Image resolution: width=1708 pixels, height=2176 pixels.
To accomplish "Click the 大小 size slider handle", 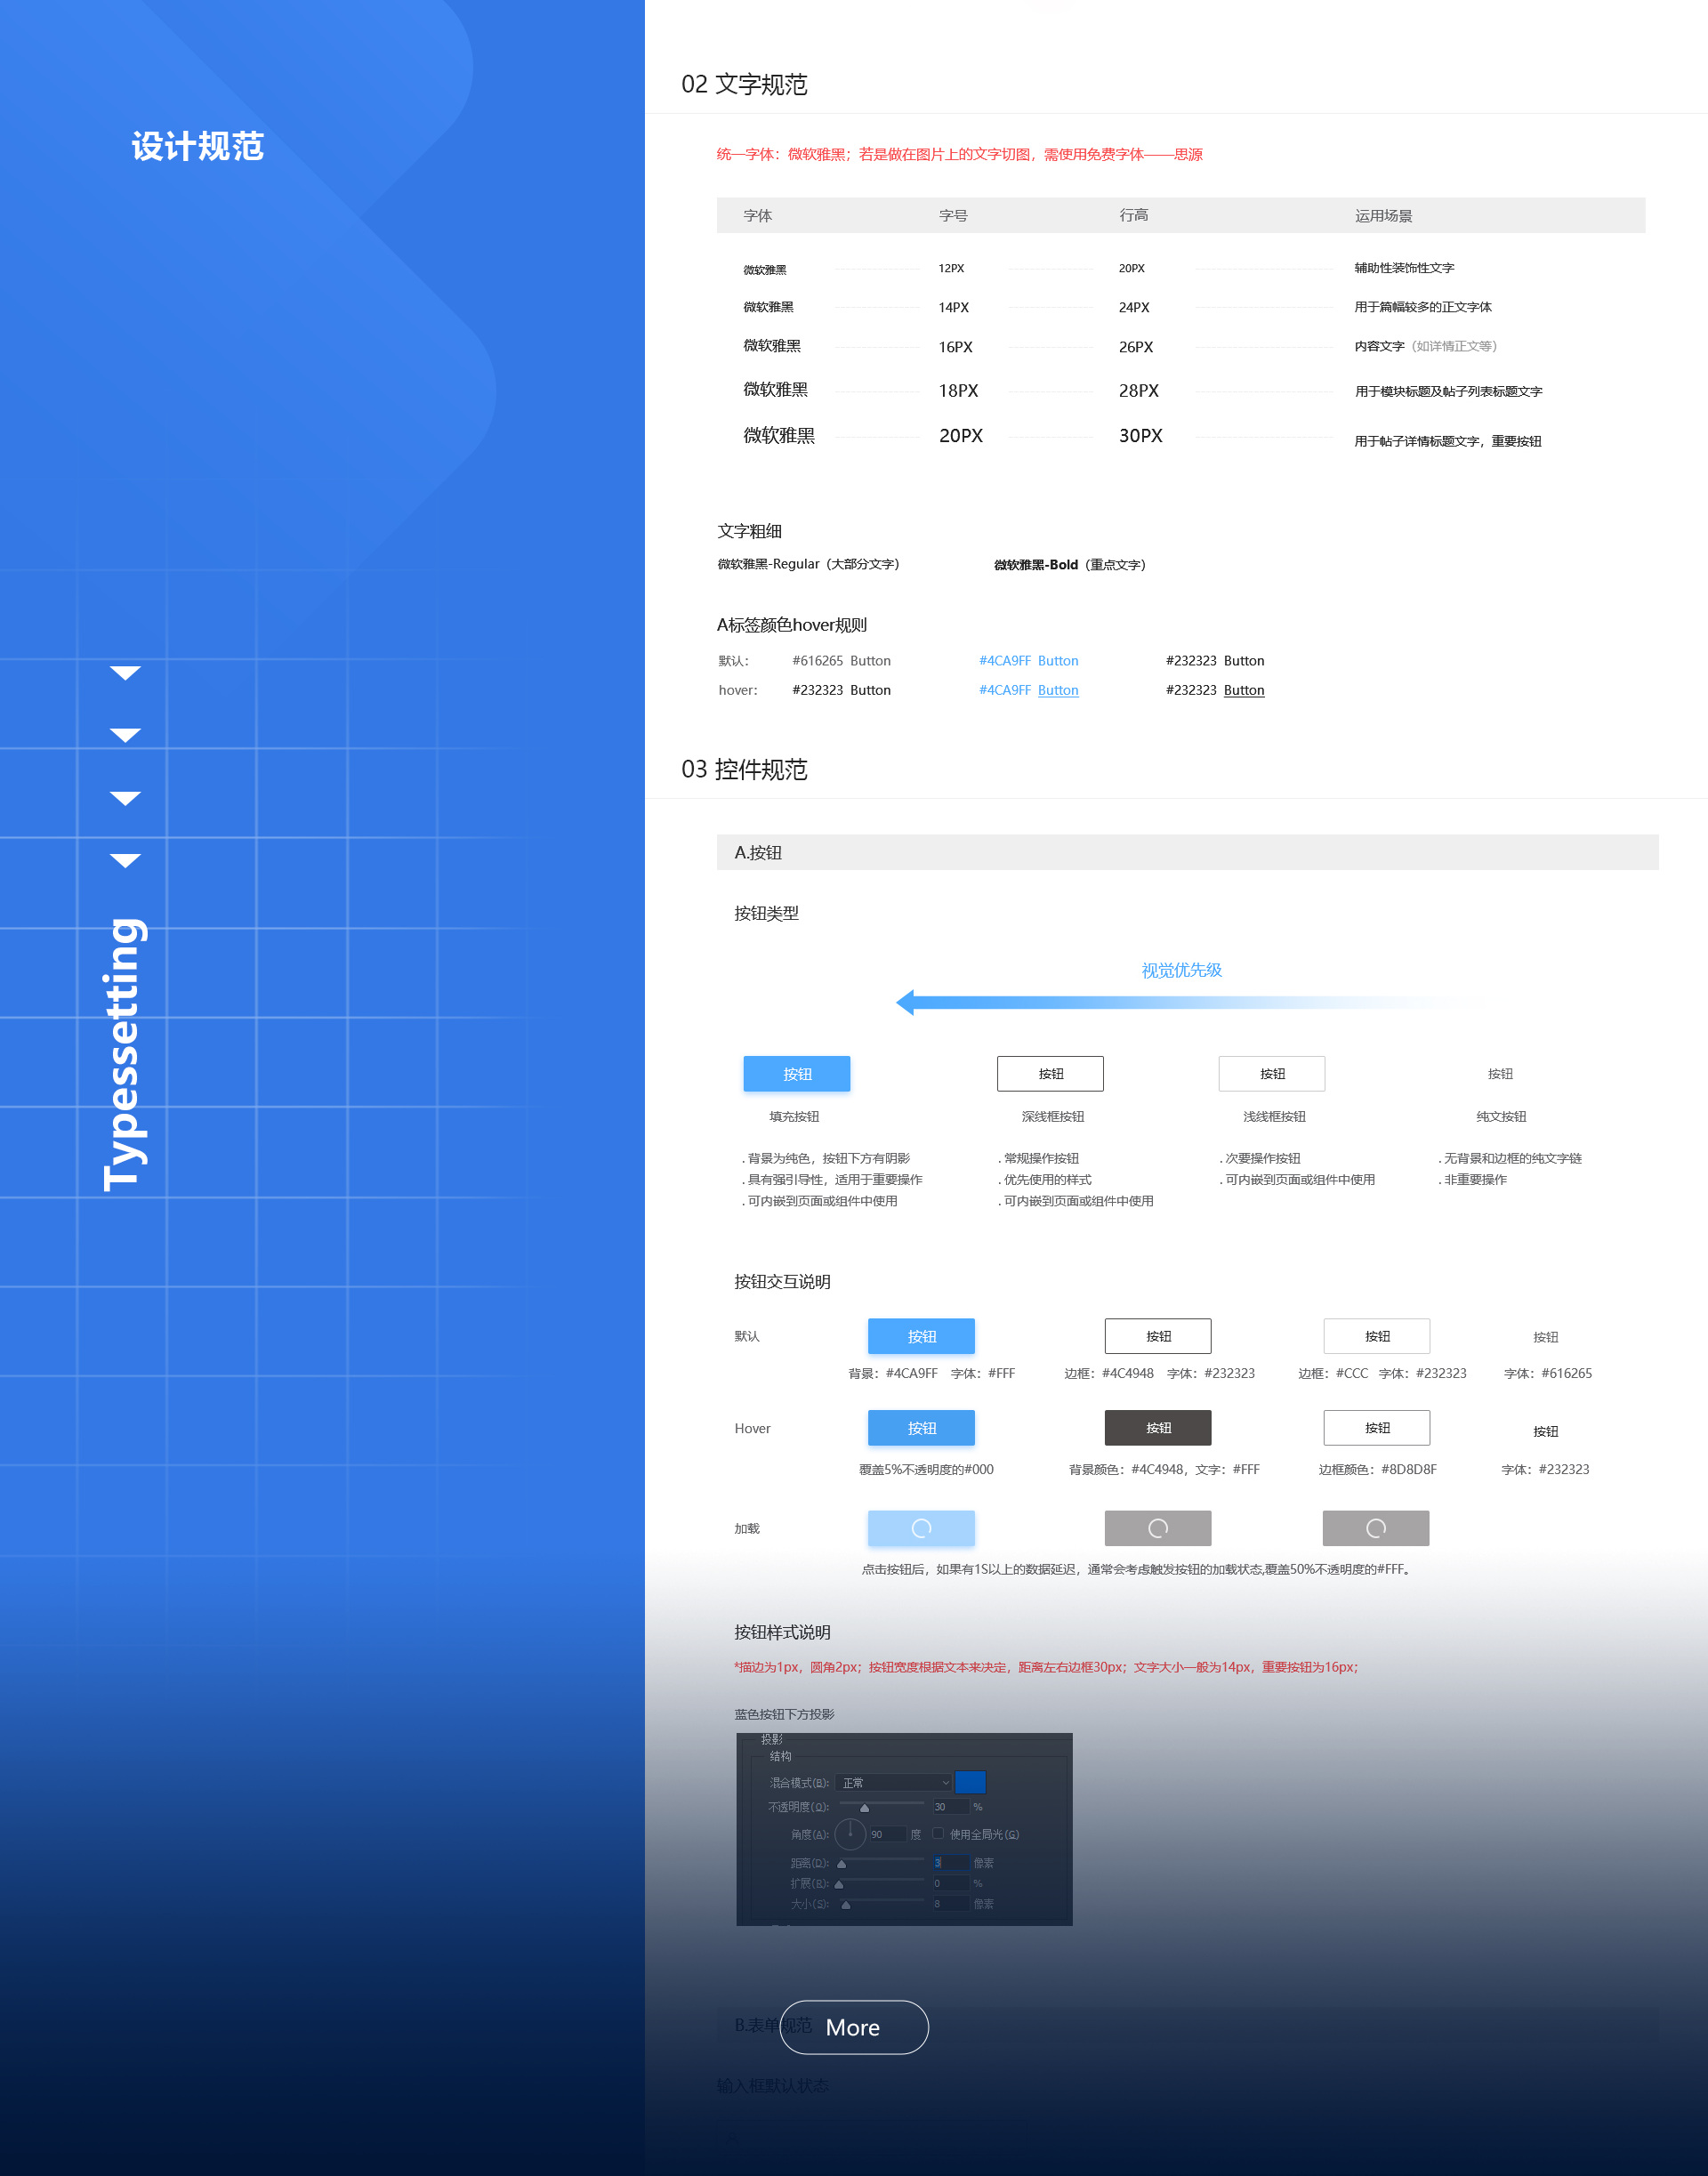I will (846, 1905).
